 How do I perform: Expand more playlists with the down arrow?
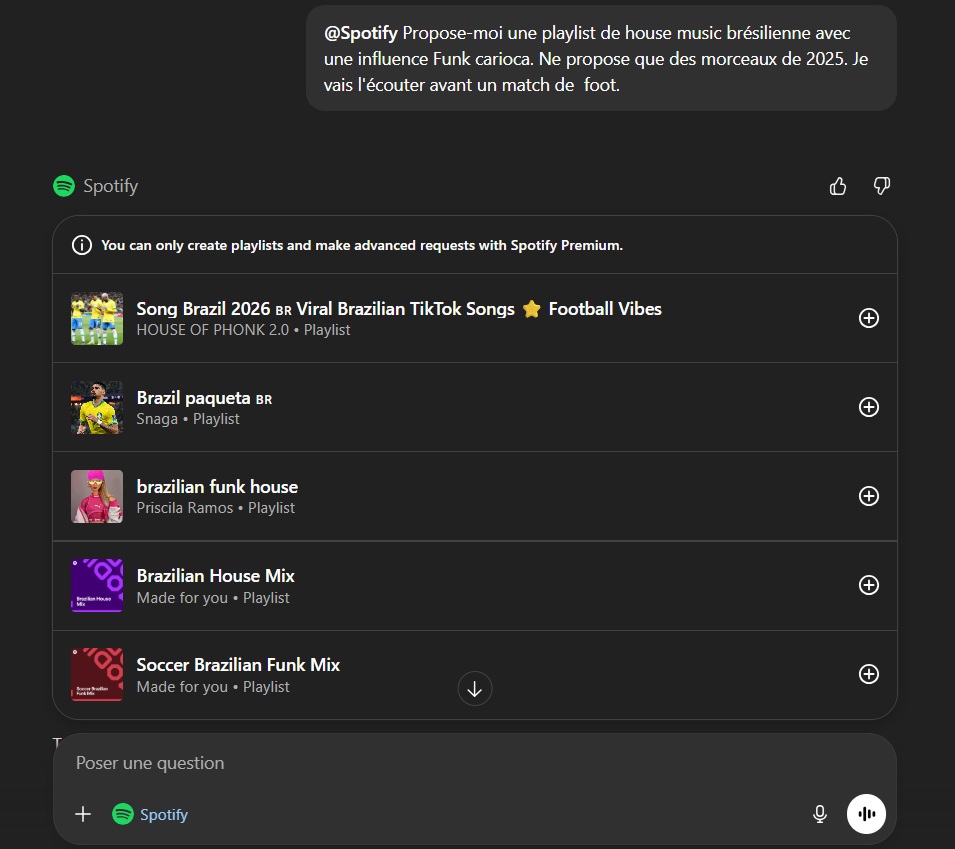[x=474, y=688]
